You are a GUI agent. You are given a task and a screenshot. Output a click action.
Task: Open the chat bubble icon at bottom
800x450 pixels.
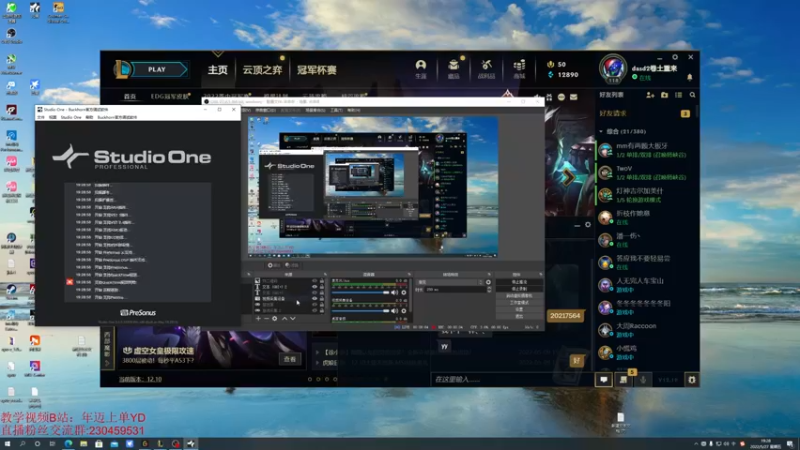pos(604,380)
